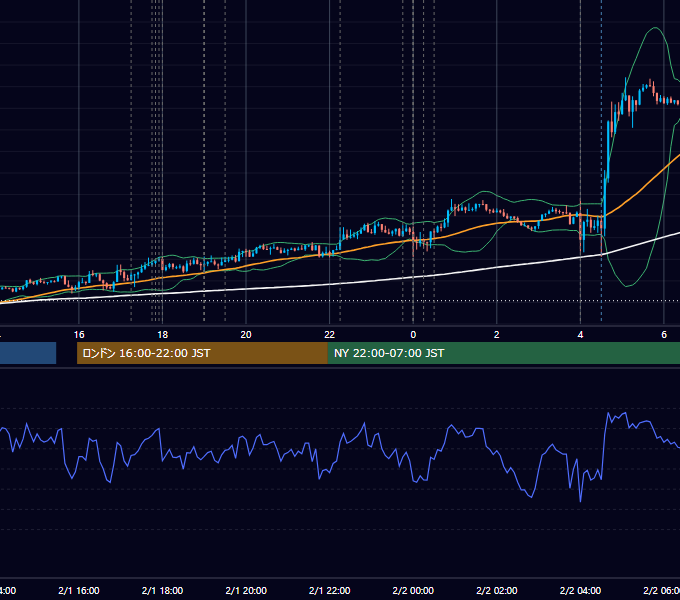680x600 pixels.
Task: Click the 2/1 22:00 date label
Action: [x=330, y=590]
